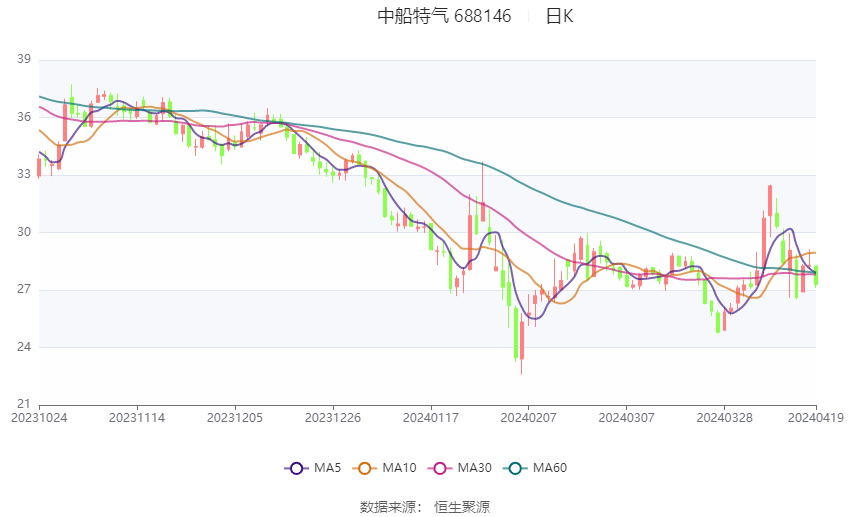Image resolution: width=850 pixels, height=517 pixels.
Task: Toggle the MA5 legend marker
Action: 295,468
